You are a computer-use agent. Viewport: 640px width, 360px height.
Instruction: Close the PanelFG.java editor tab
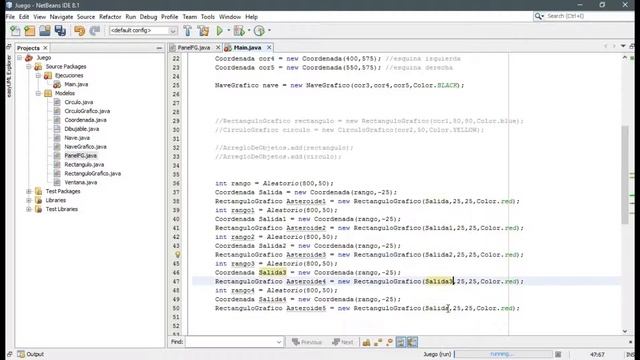[x=218, y=48]
